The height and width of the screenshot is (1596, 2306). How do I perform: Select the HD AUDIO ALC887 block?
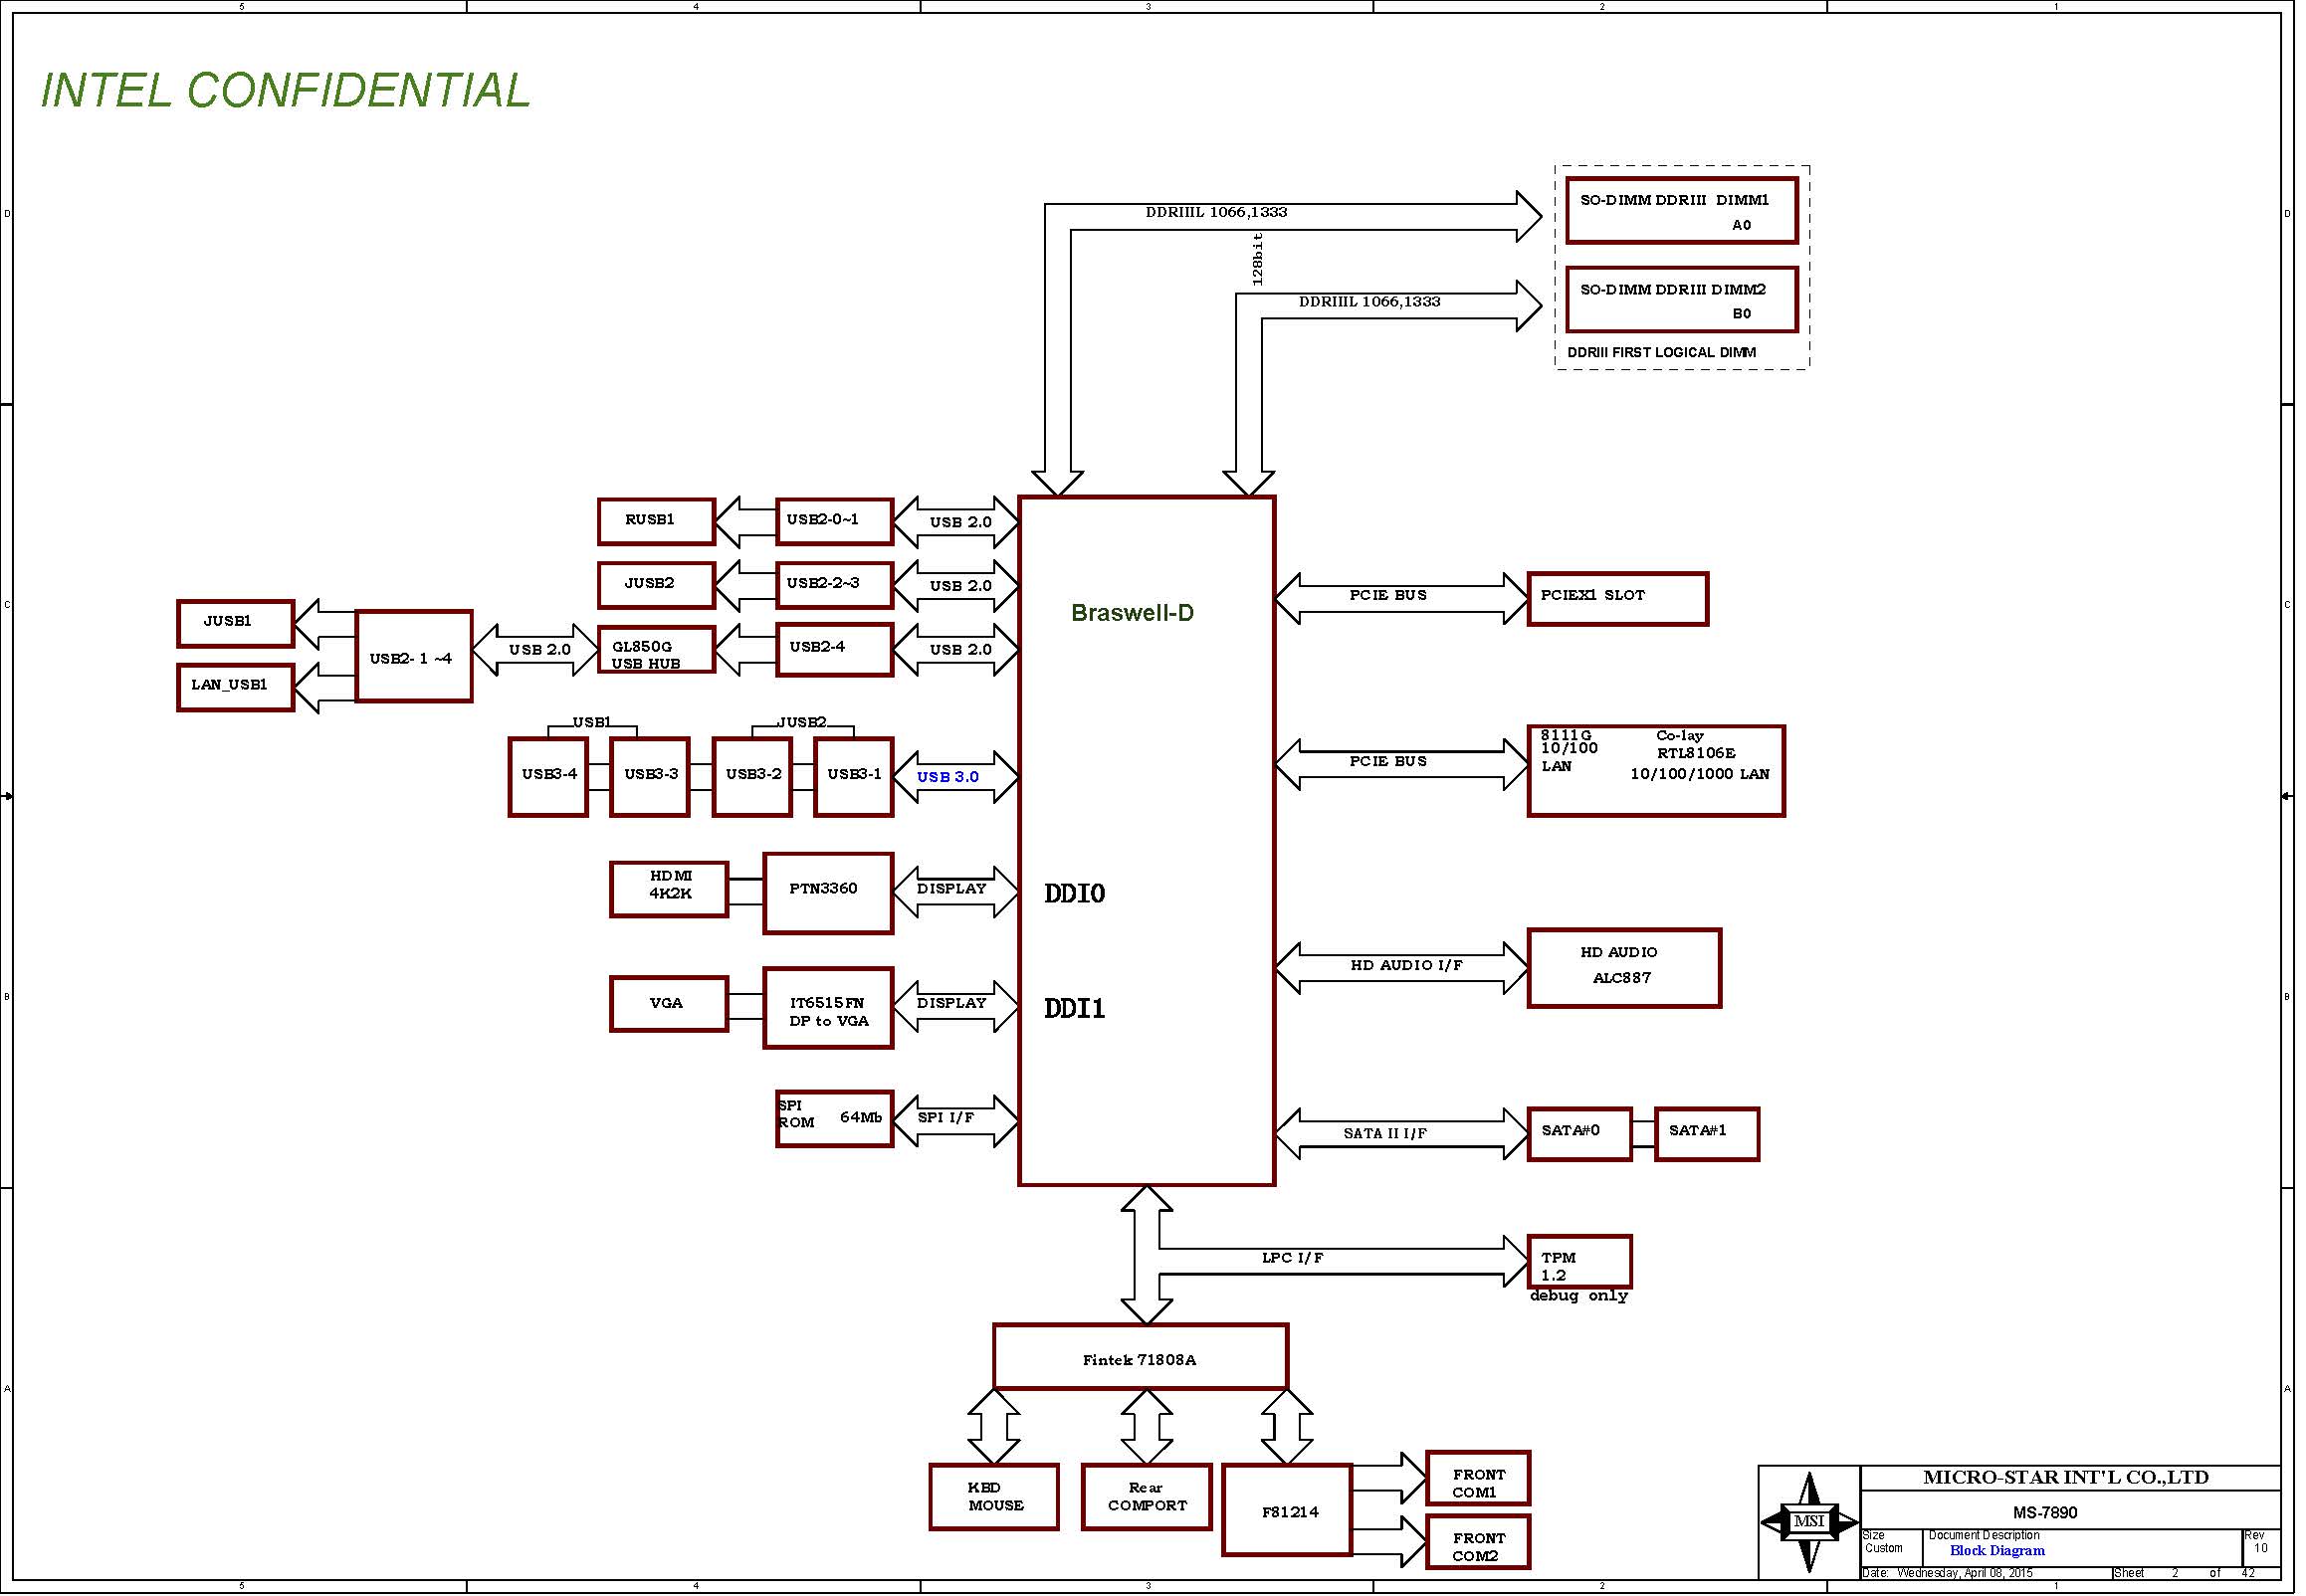point(1624,968)
